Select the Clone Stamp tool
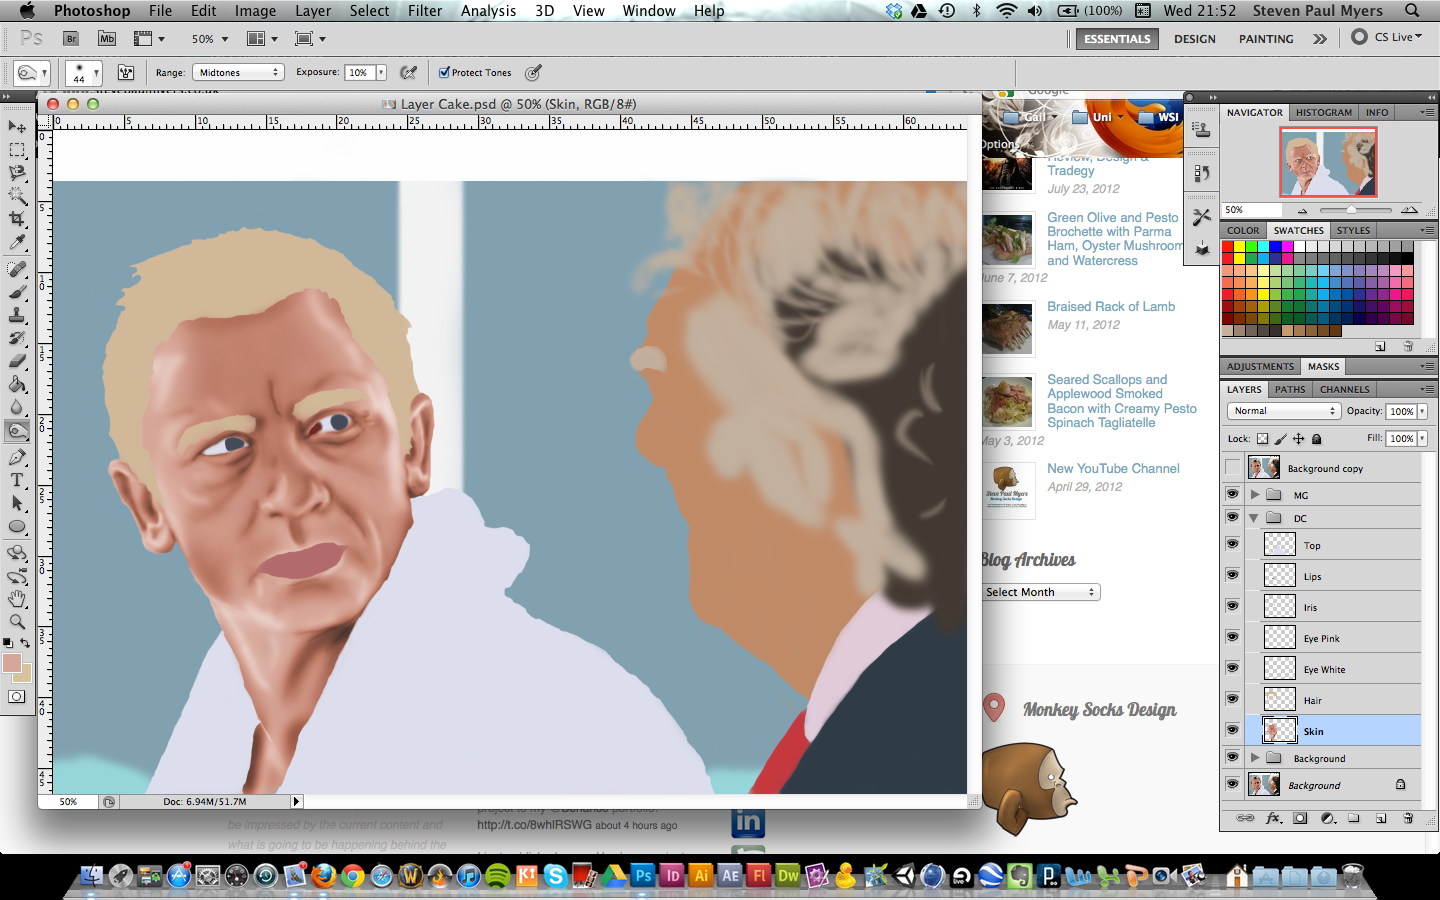Screen dimensions: 1440x900 pos(17,315)
